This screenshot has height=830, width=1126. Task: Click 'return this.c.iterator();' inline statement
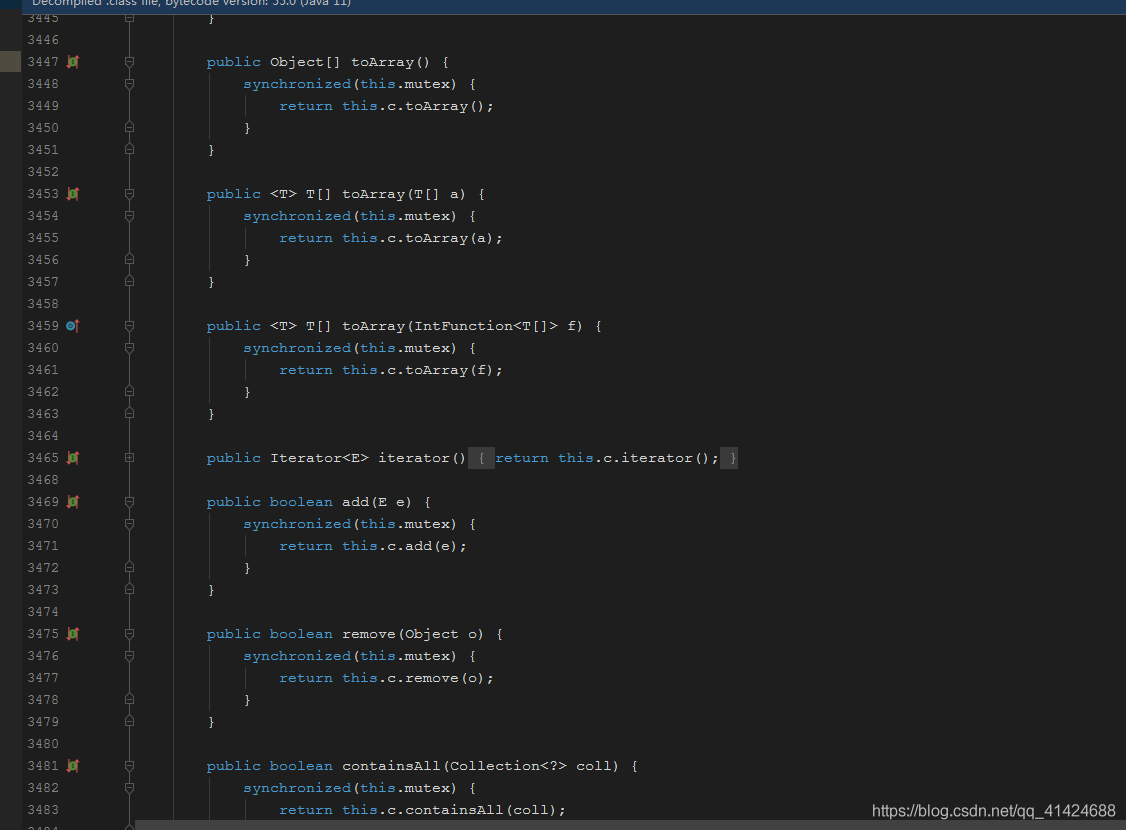click(x=607, y=458)
